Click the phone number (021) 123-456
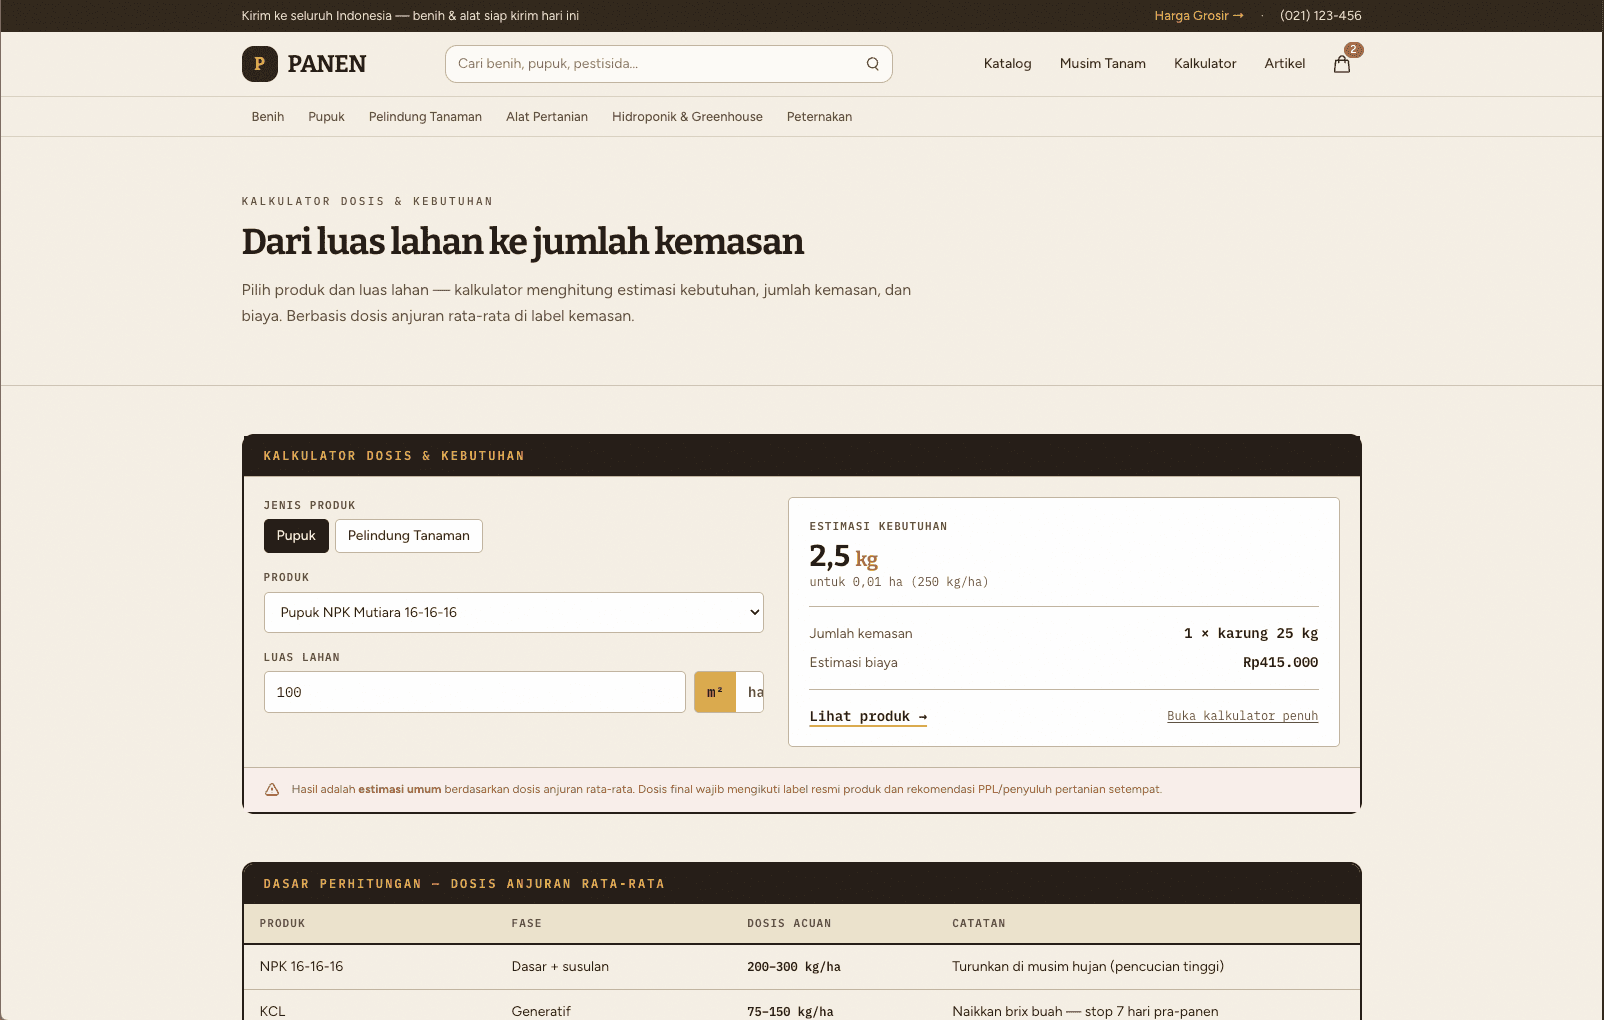Image resolution: width=1604 pixels, height=1020 pixels. point(1321,16)
